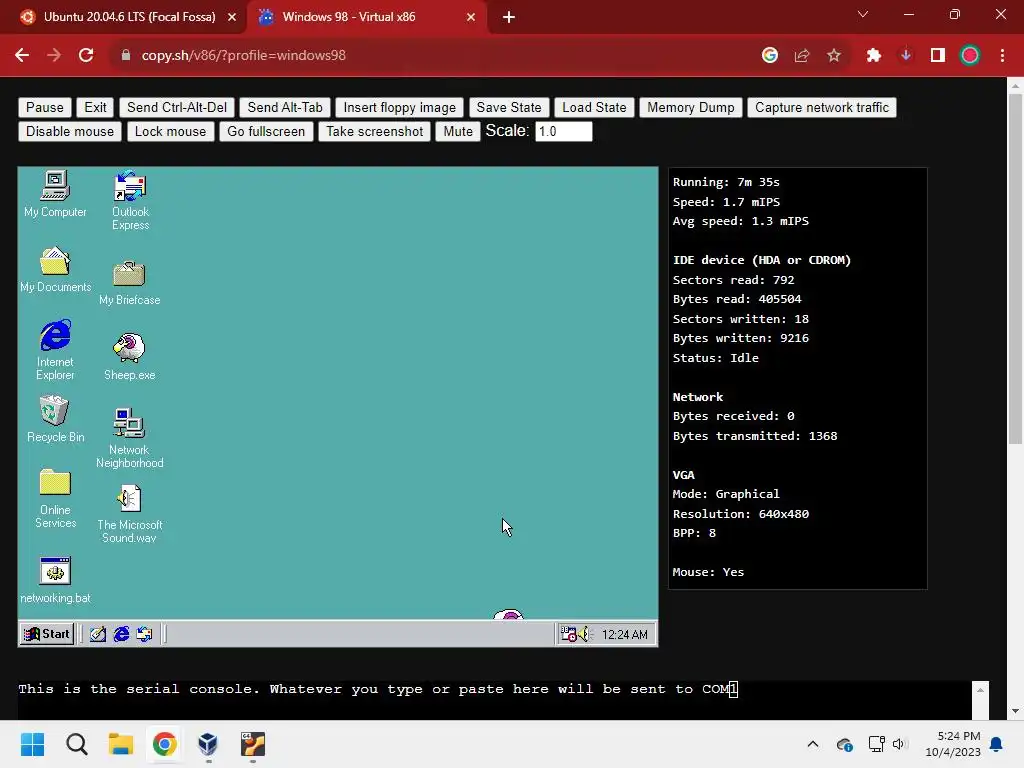
Task: Toggle the Mute button
Action: (458, 132)
